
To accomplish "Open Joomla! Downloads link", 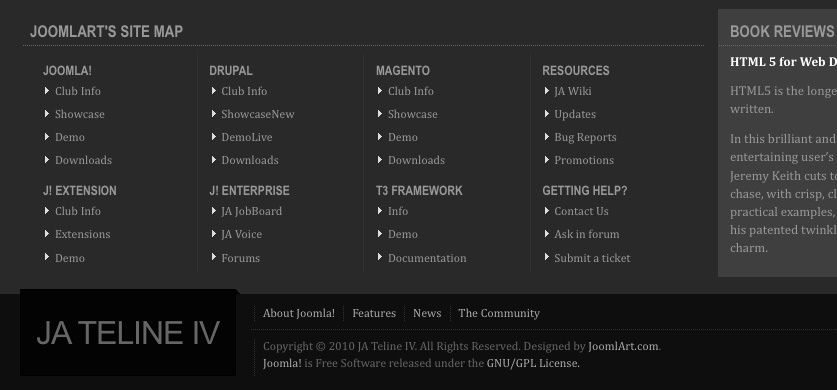I will click(83, 160).
